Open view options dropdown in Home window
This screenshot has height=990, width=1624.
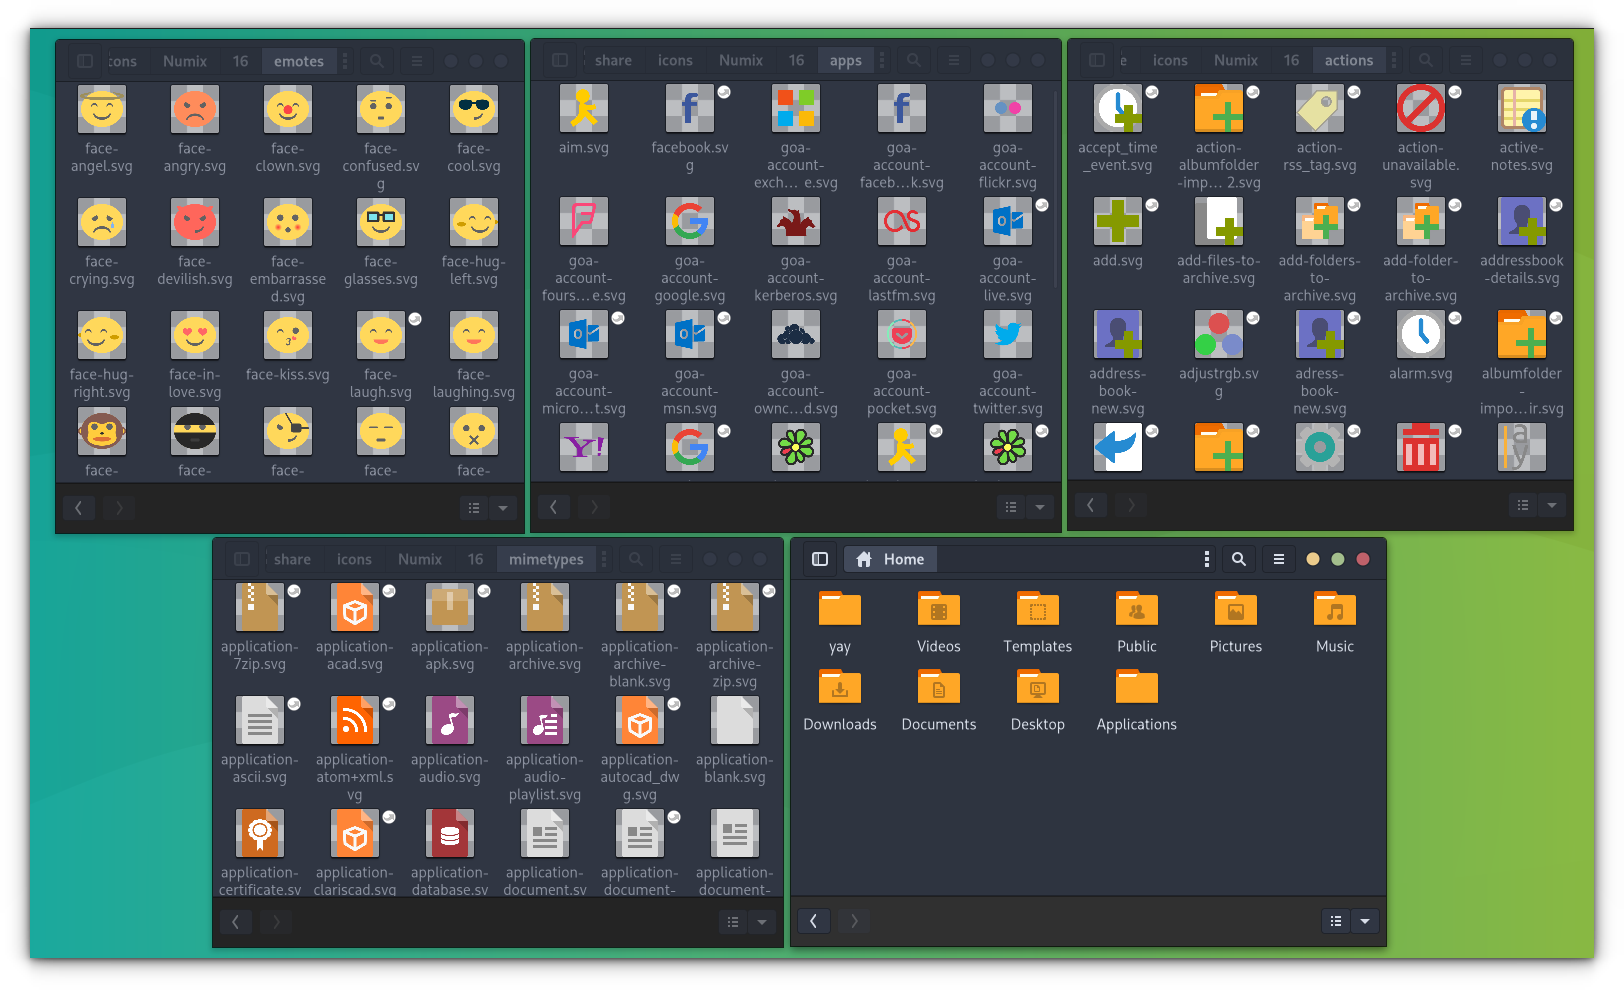[x=1365, y=921]
